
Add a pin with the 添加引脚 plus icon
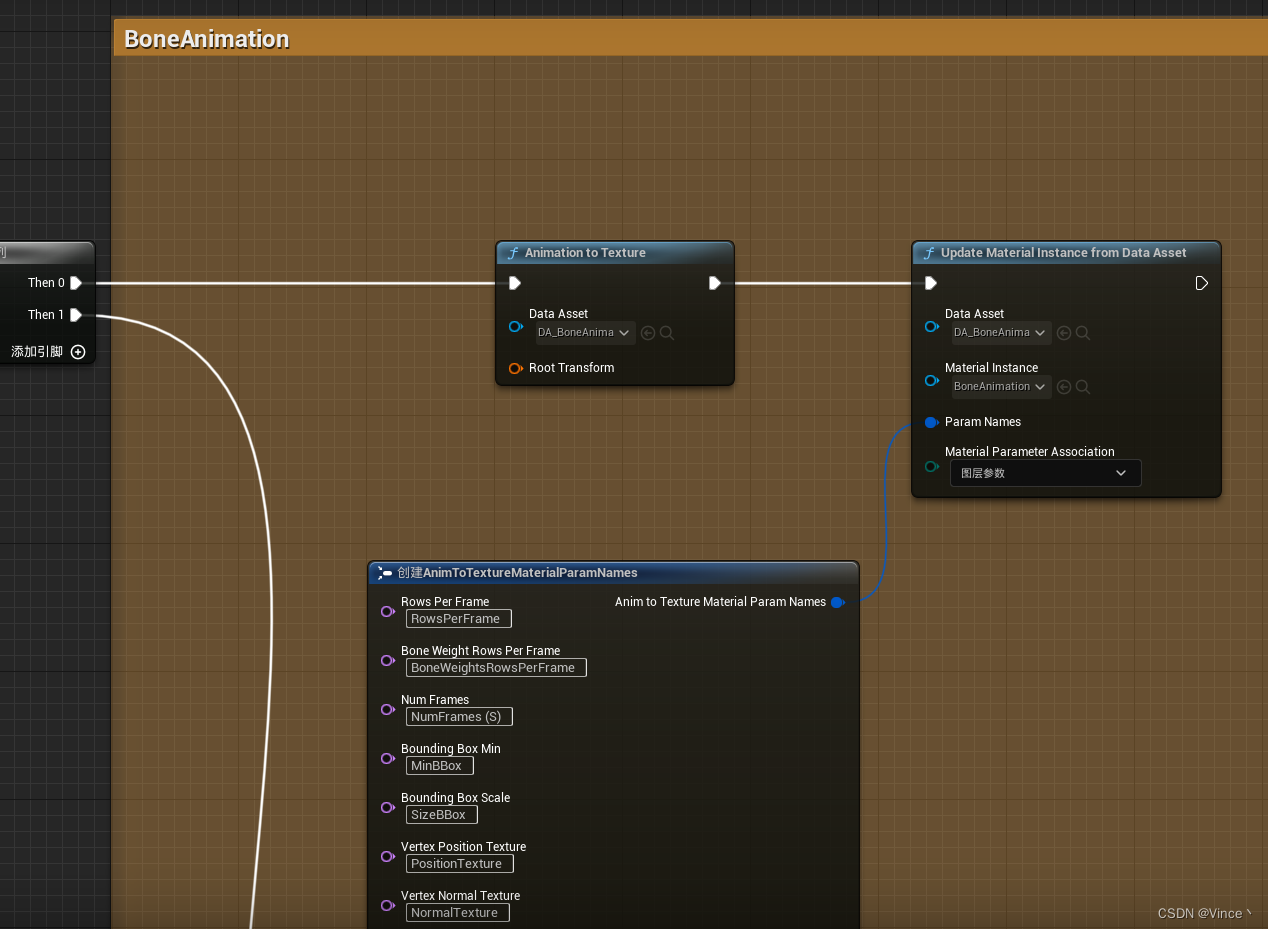coord(78,352)
